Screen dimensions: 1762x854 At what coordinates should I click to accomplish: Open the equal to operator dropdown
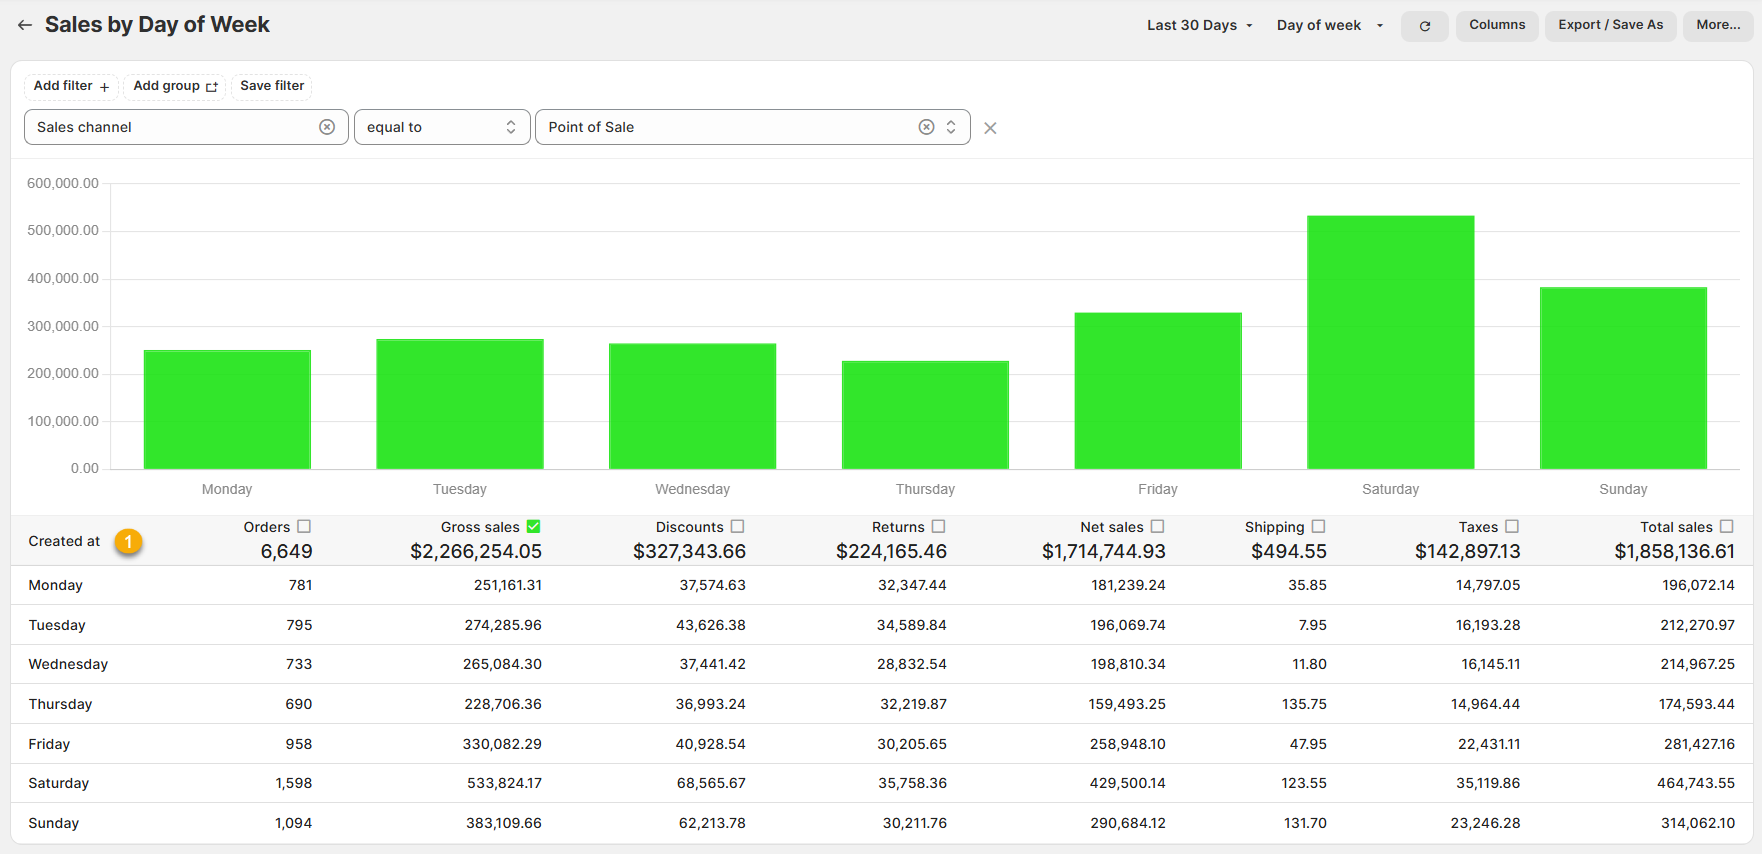441,127
